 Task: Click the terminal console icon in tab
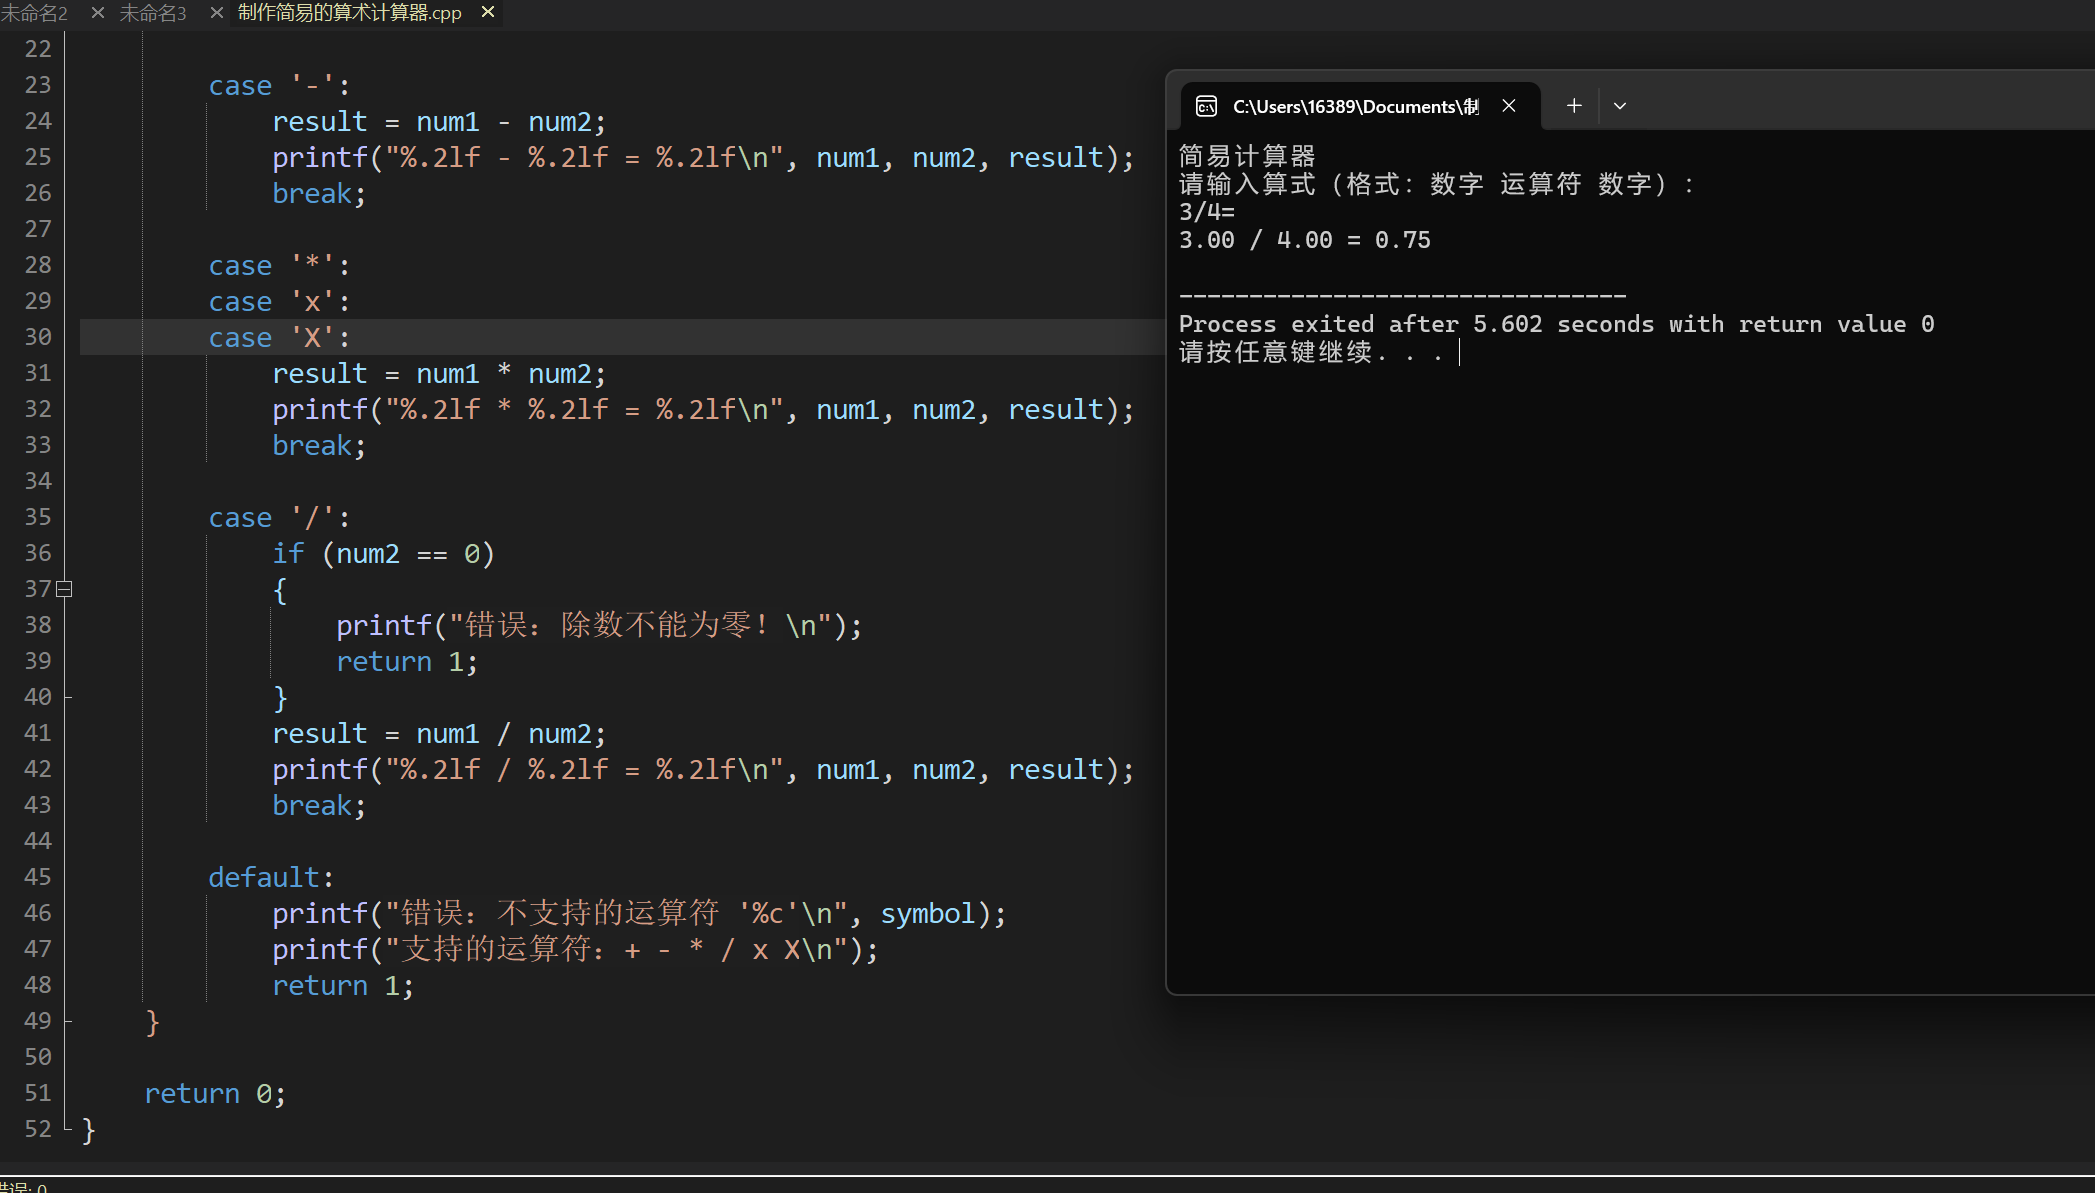click(1207, 106)
